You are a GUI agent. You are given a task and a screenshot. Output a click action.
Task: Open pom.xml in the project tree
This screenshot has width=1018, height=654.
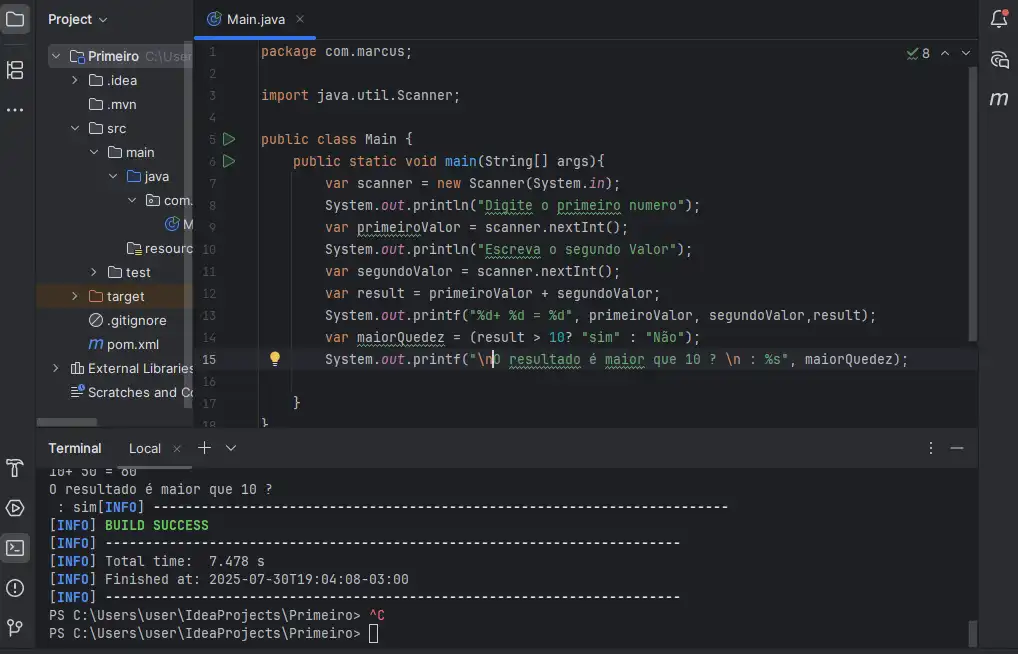point(123,344)
